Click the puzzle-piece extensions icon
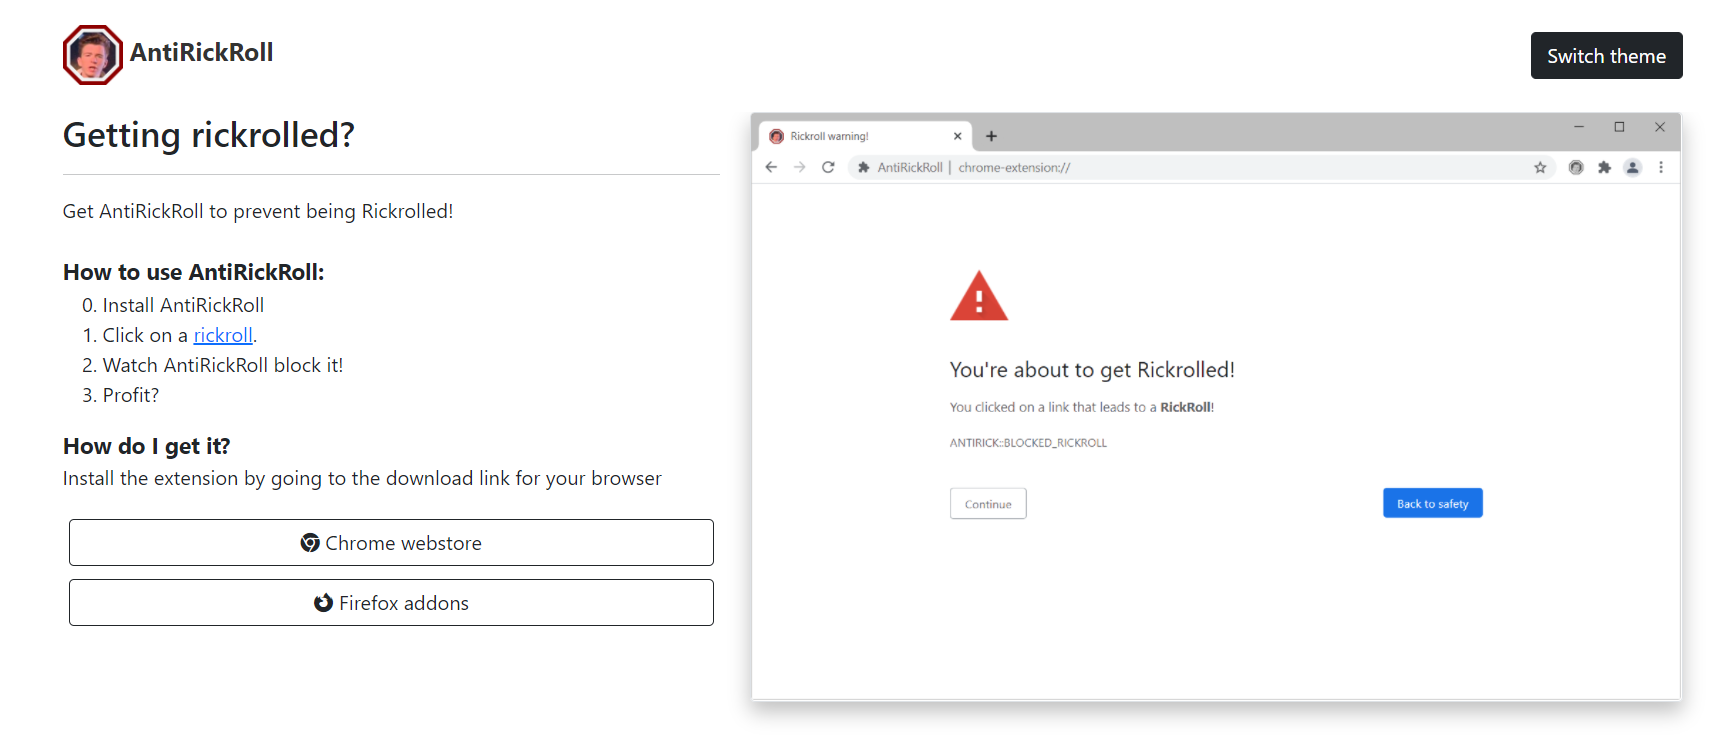The image size is (1735, 745). pos(1604,167)
